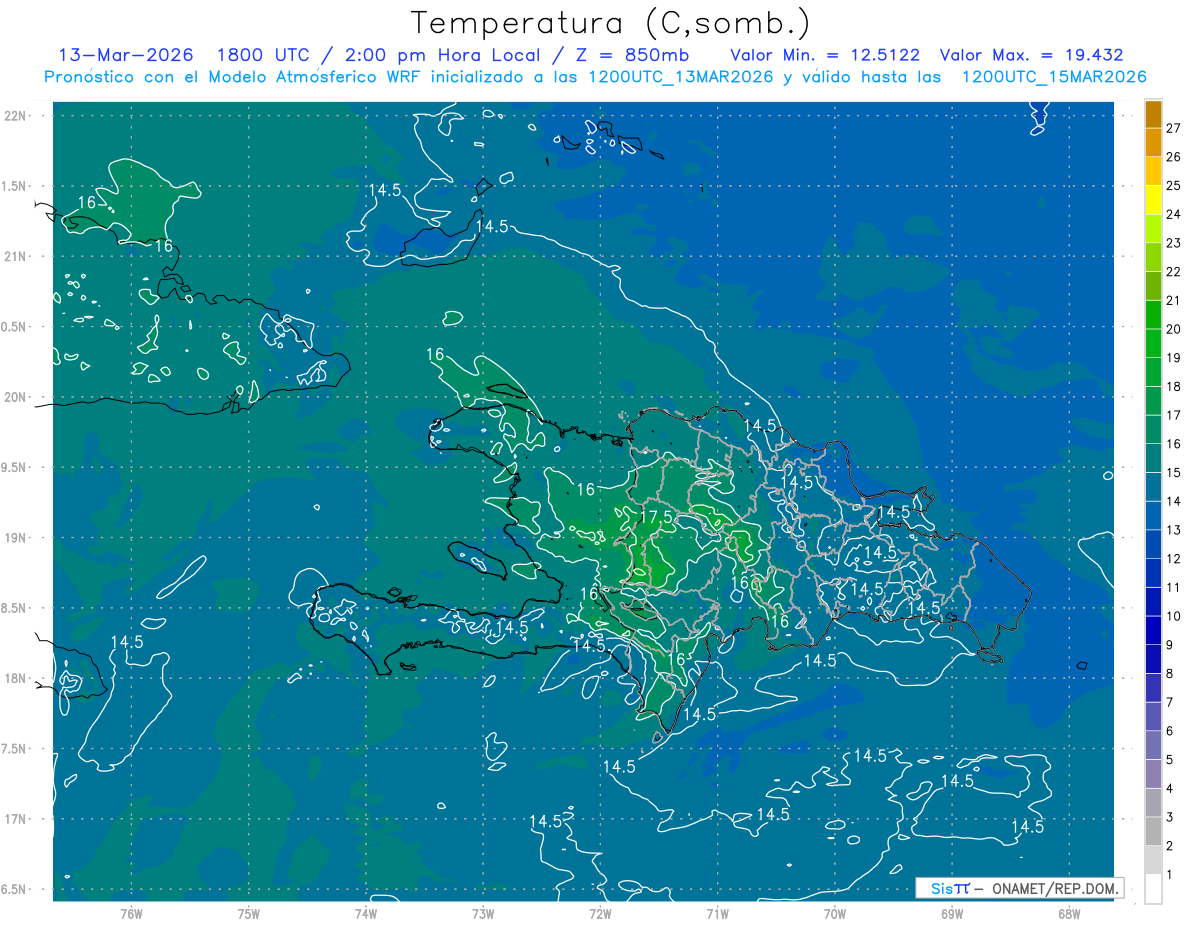The width and height of the screenshot is (1200, 927).
Task: Click color scale label '17'
Action: (1174, 415)
